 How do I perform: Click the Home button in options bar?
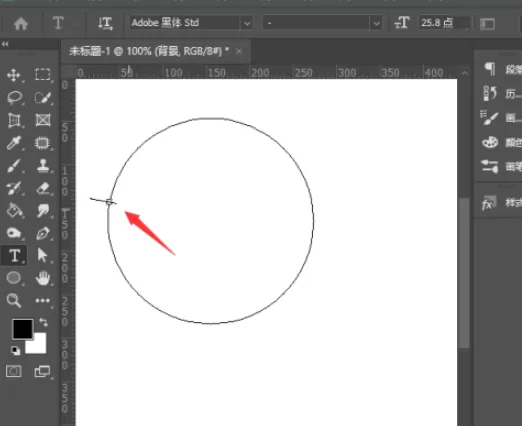(x=21, y=24)
